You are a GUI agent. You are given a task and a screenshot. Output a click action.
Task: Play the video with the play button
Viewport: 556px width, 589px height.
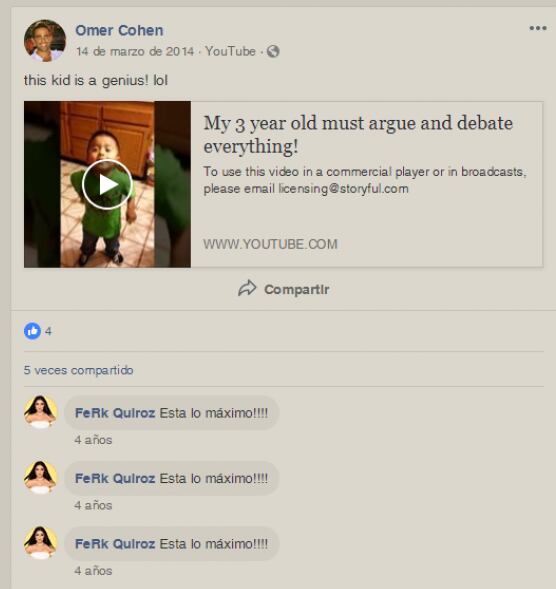[107, 184]
